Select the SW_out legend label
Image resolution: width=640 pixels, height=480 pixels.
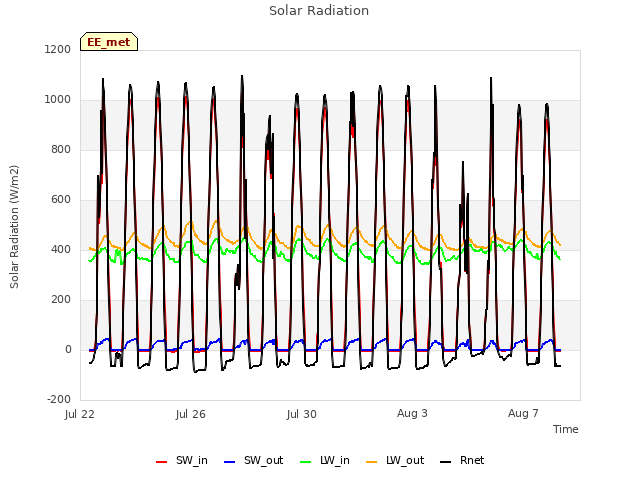pyautogui.click(x=263, y=460)
